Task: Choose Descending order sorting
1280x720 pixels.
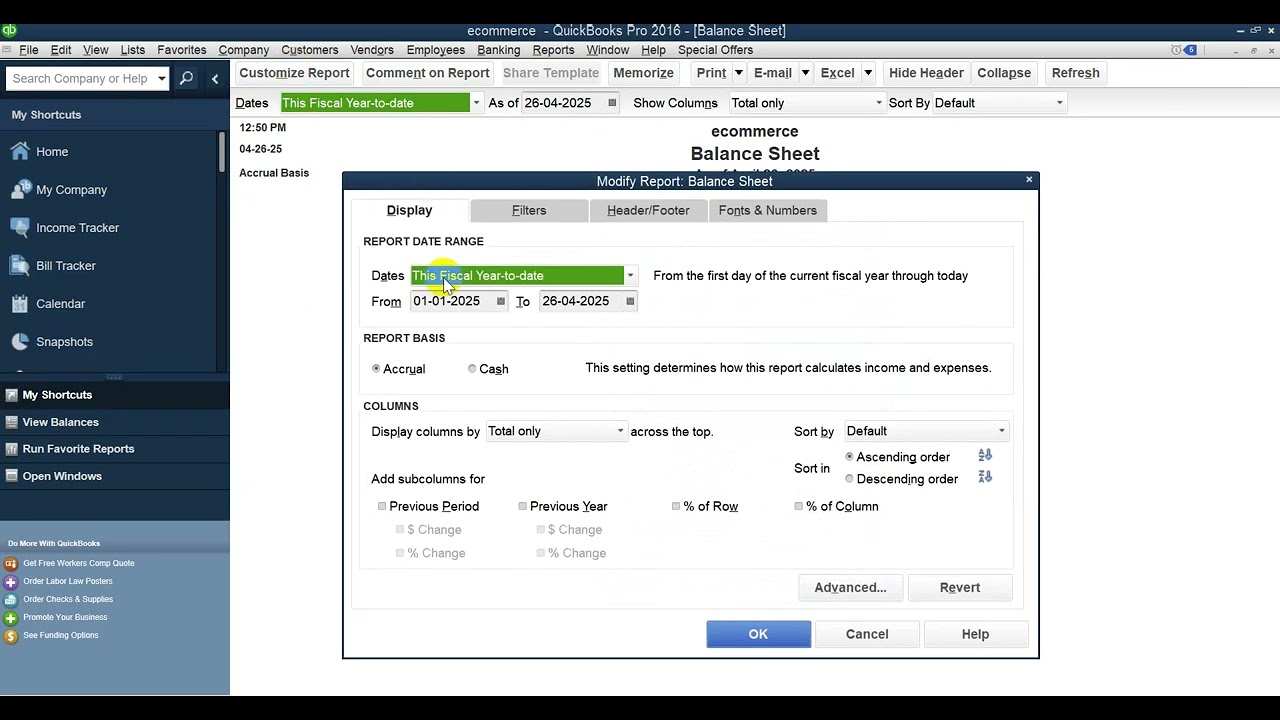Action: point(850,479)
